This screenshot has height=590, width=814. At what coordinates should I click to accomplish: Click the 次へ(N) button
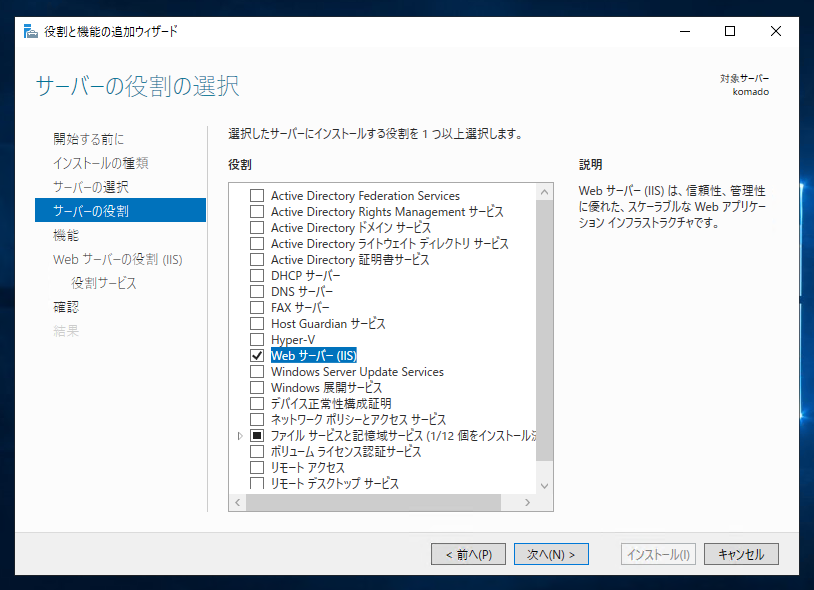pos(551,554)
